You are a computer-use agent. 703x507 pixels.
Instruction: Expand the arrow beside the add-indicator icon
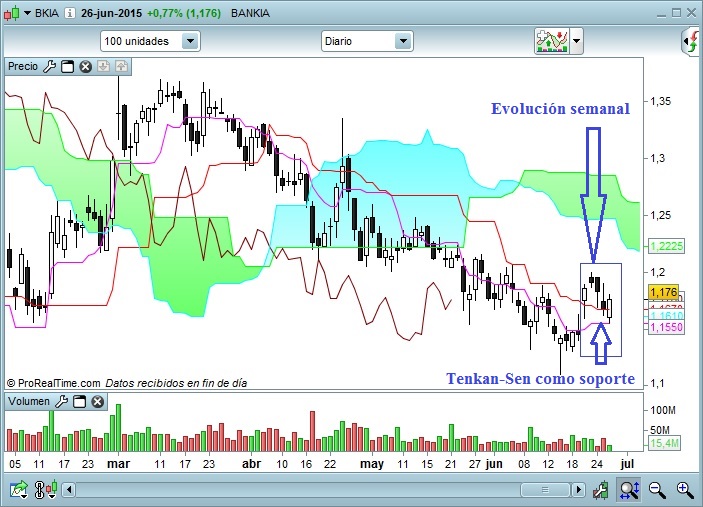point(577,41)
